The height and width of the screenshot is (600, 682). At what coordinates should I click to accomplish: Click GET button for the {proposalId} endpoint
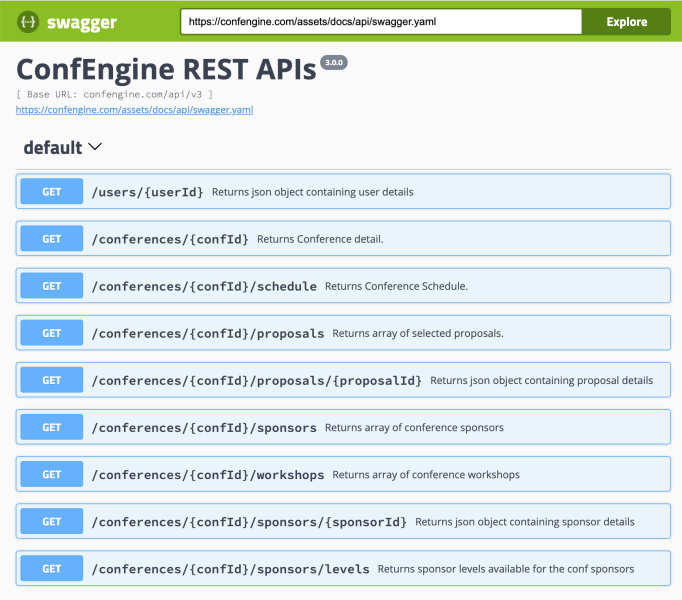click(x=52, y=380)
